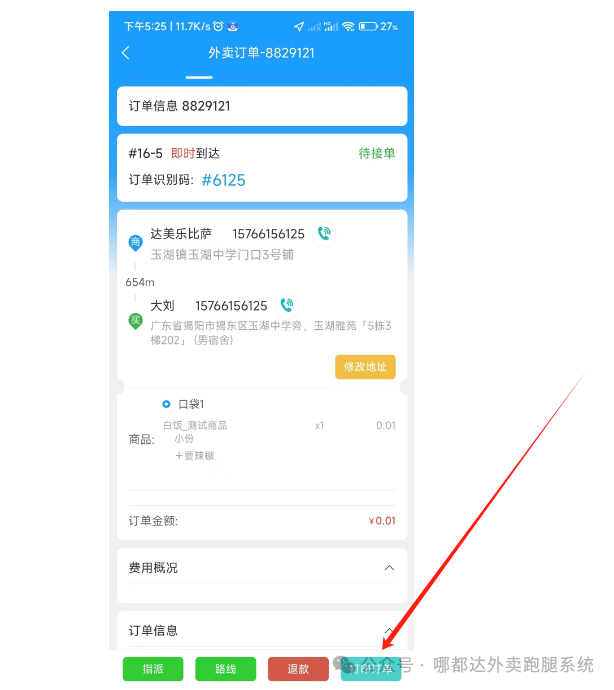Tap the alarm clock status icon

tap(218, 26)
